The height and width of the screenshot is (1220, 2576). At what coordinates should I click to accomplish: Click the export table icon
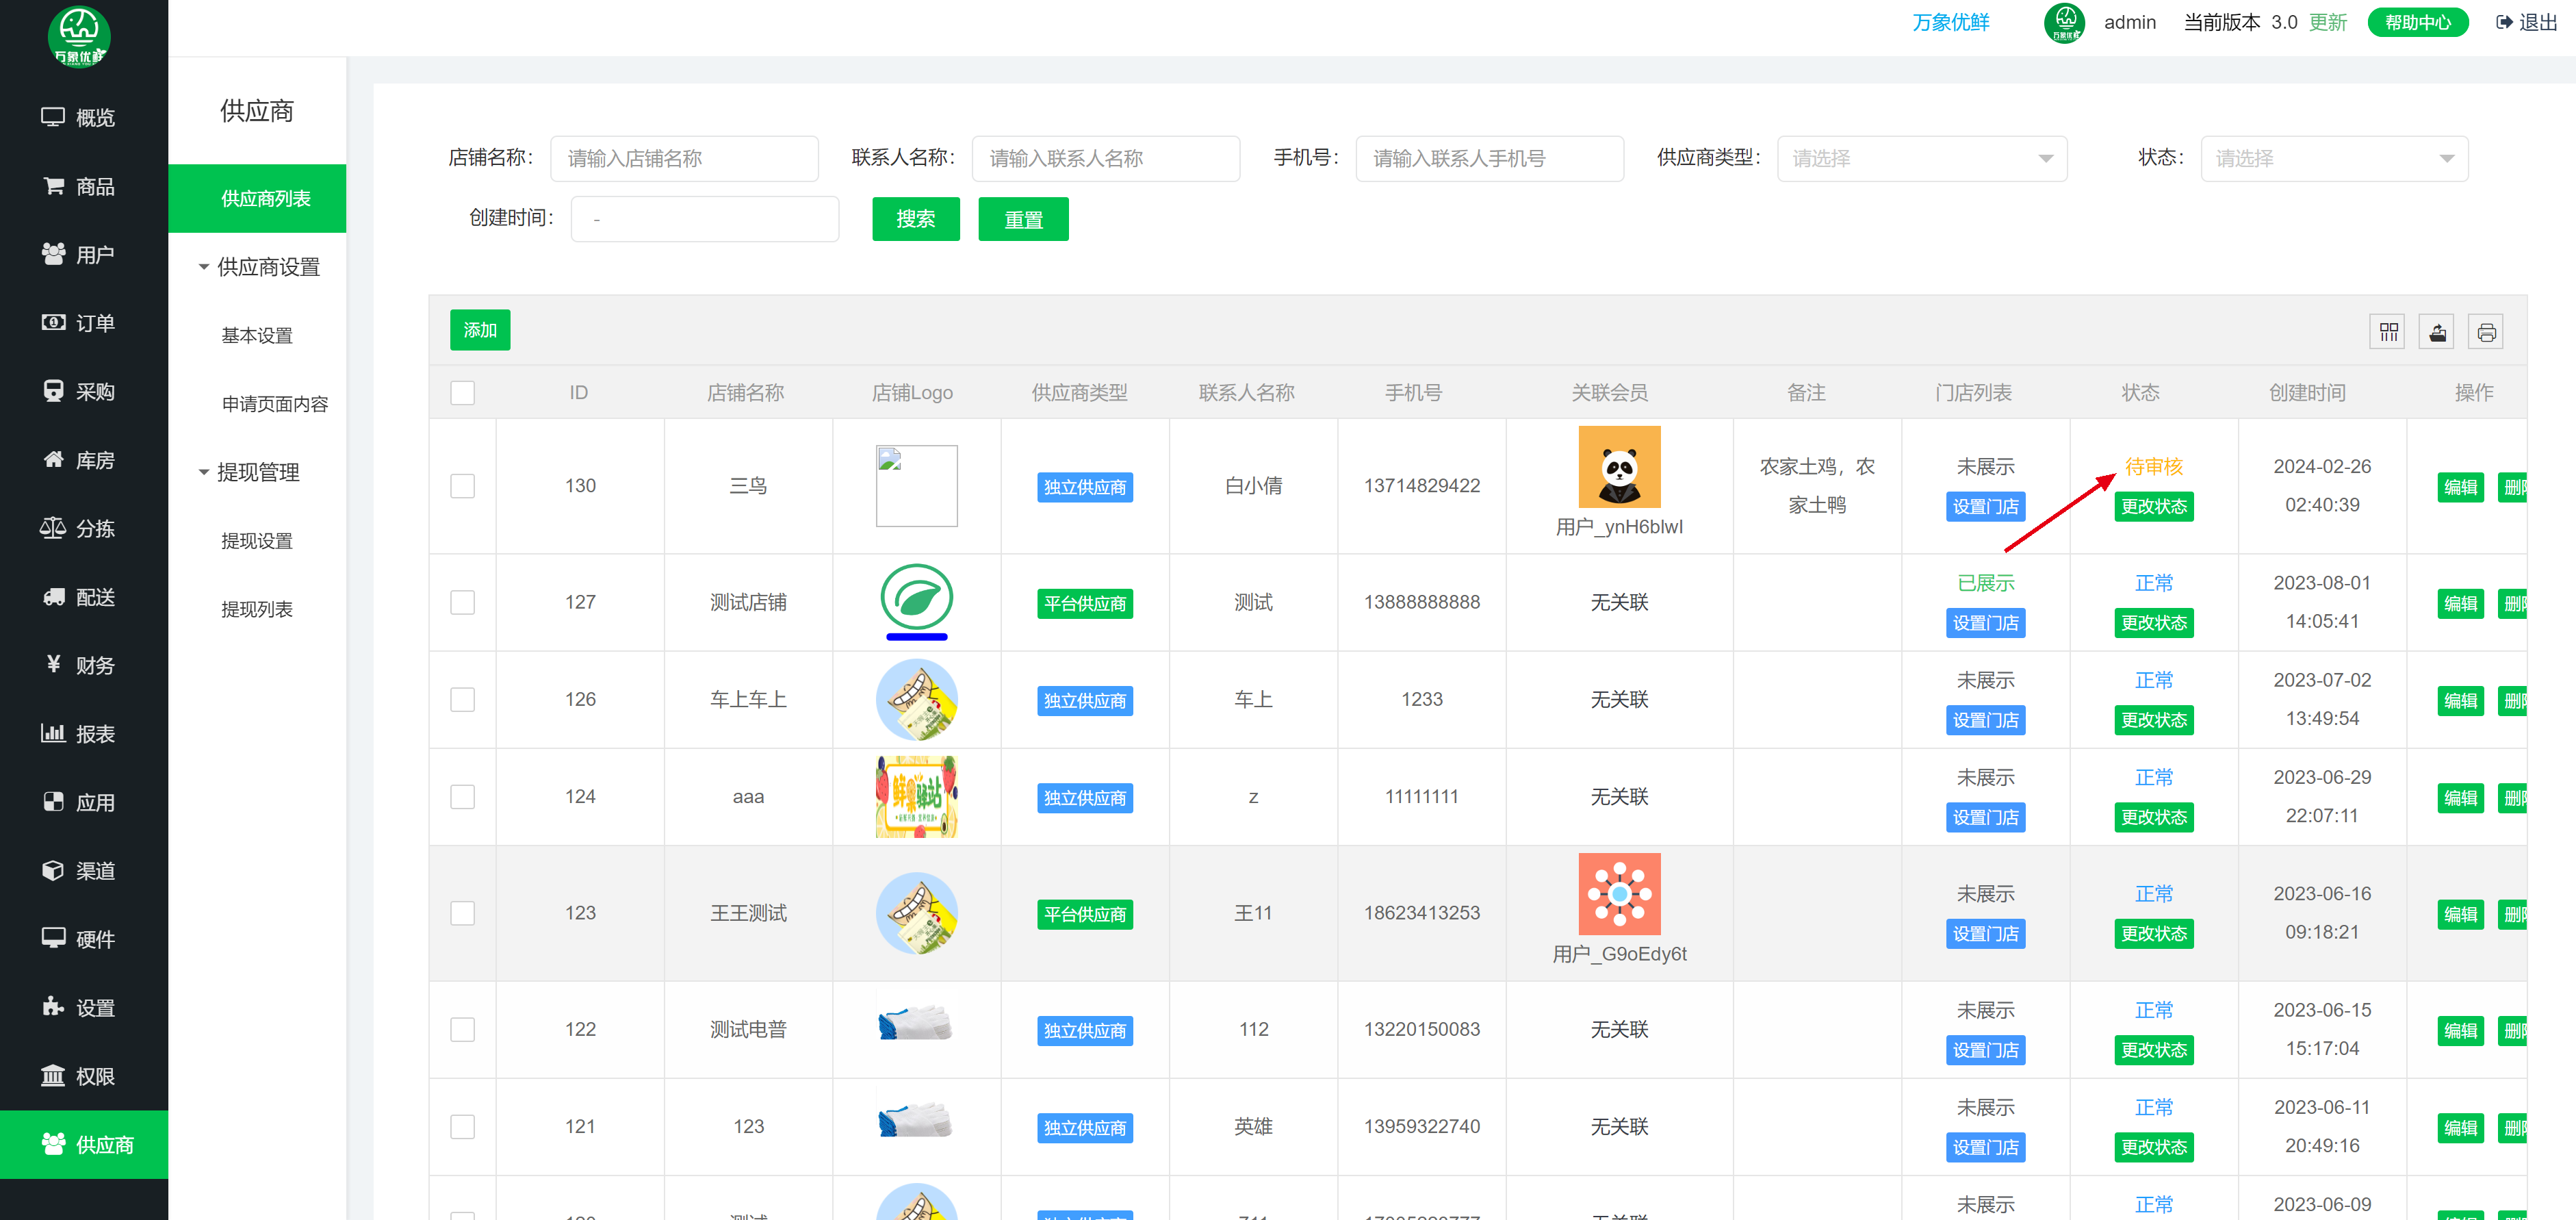pos(2437,332)
